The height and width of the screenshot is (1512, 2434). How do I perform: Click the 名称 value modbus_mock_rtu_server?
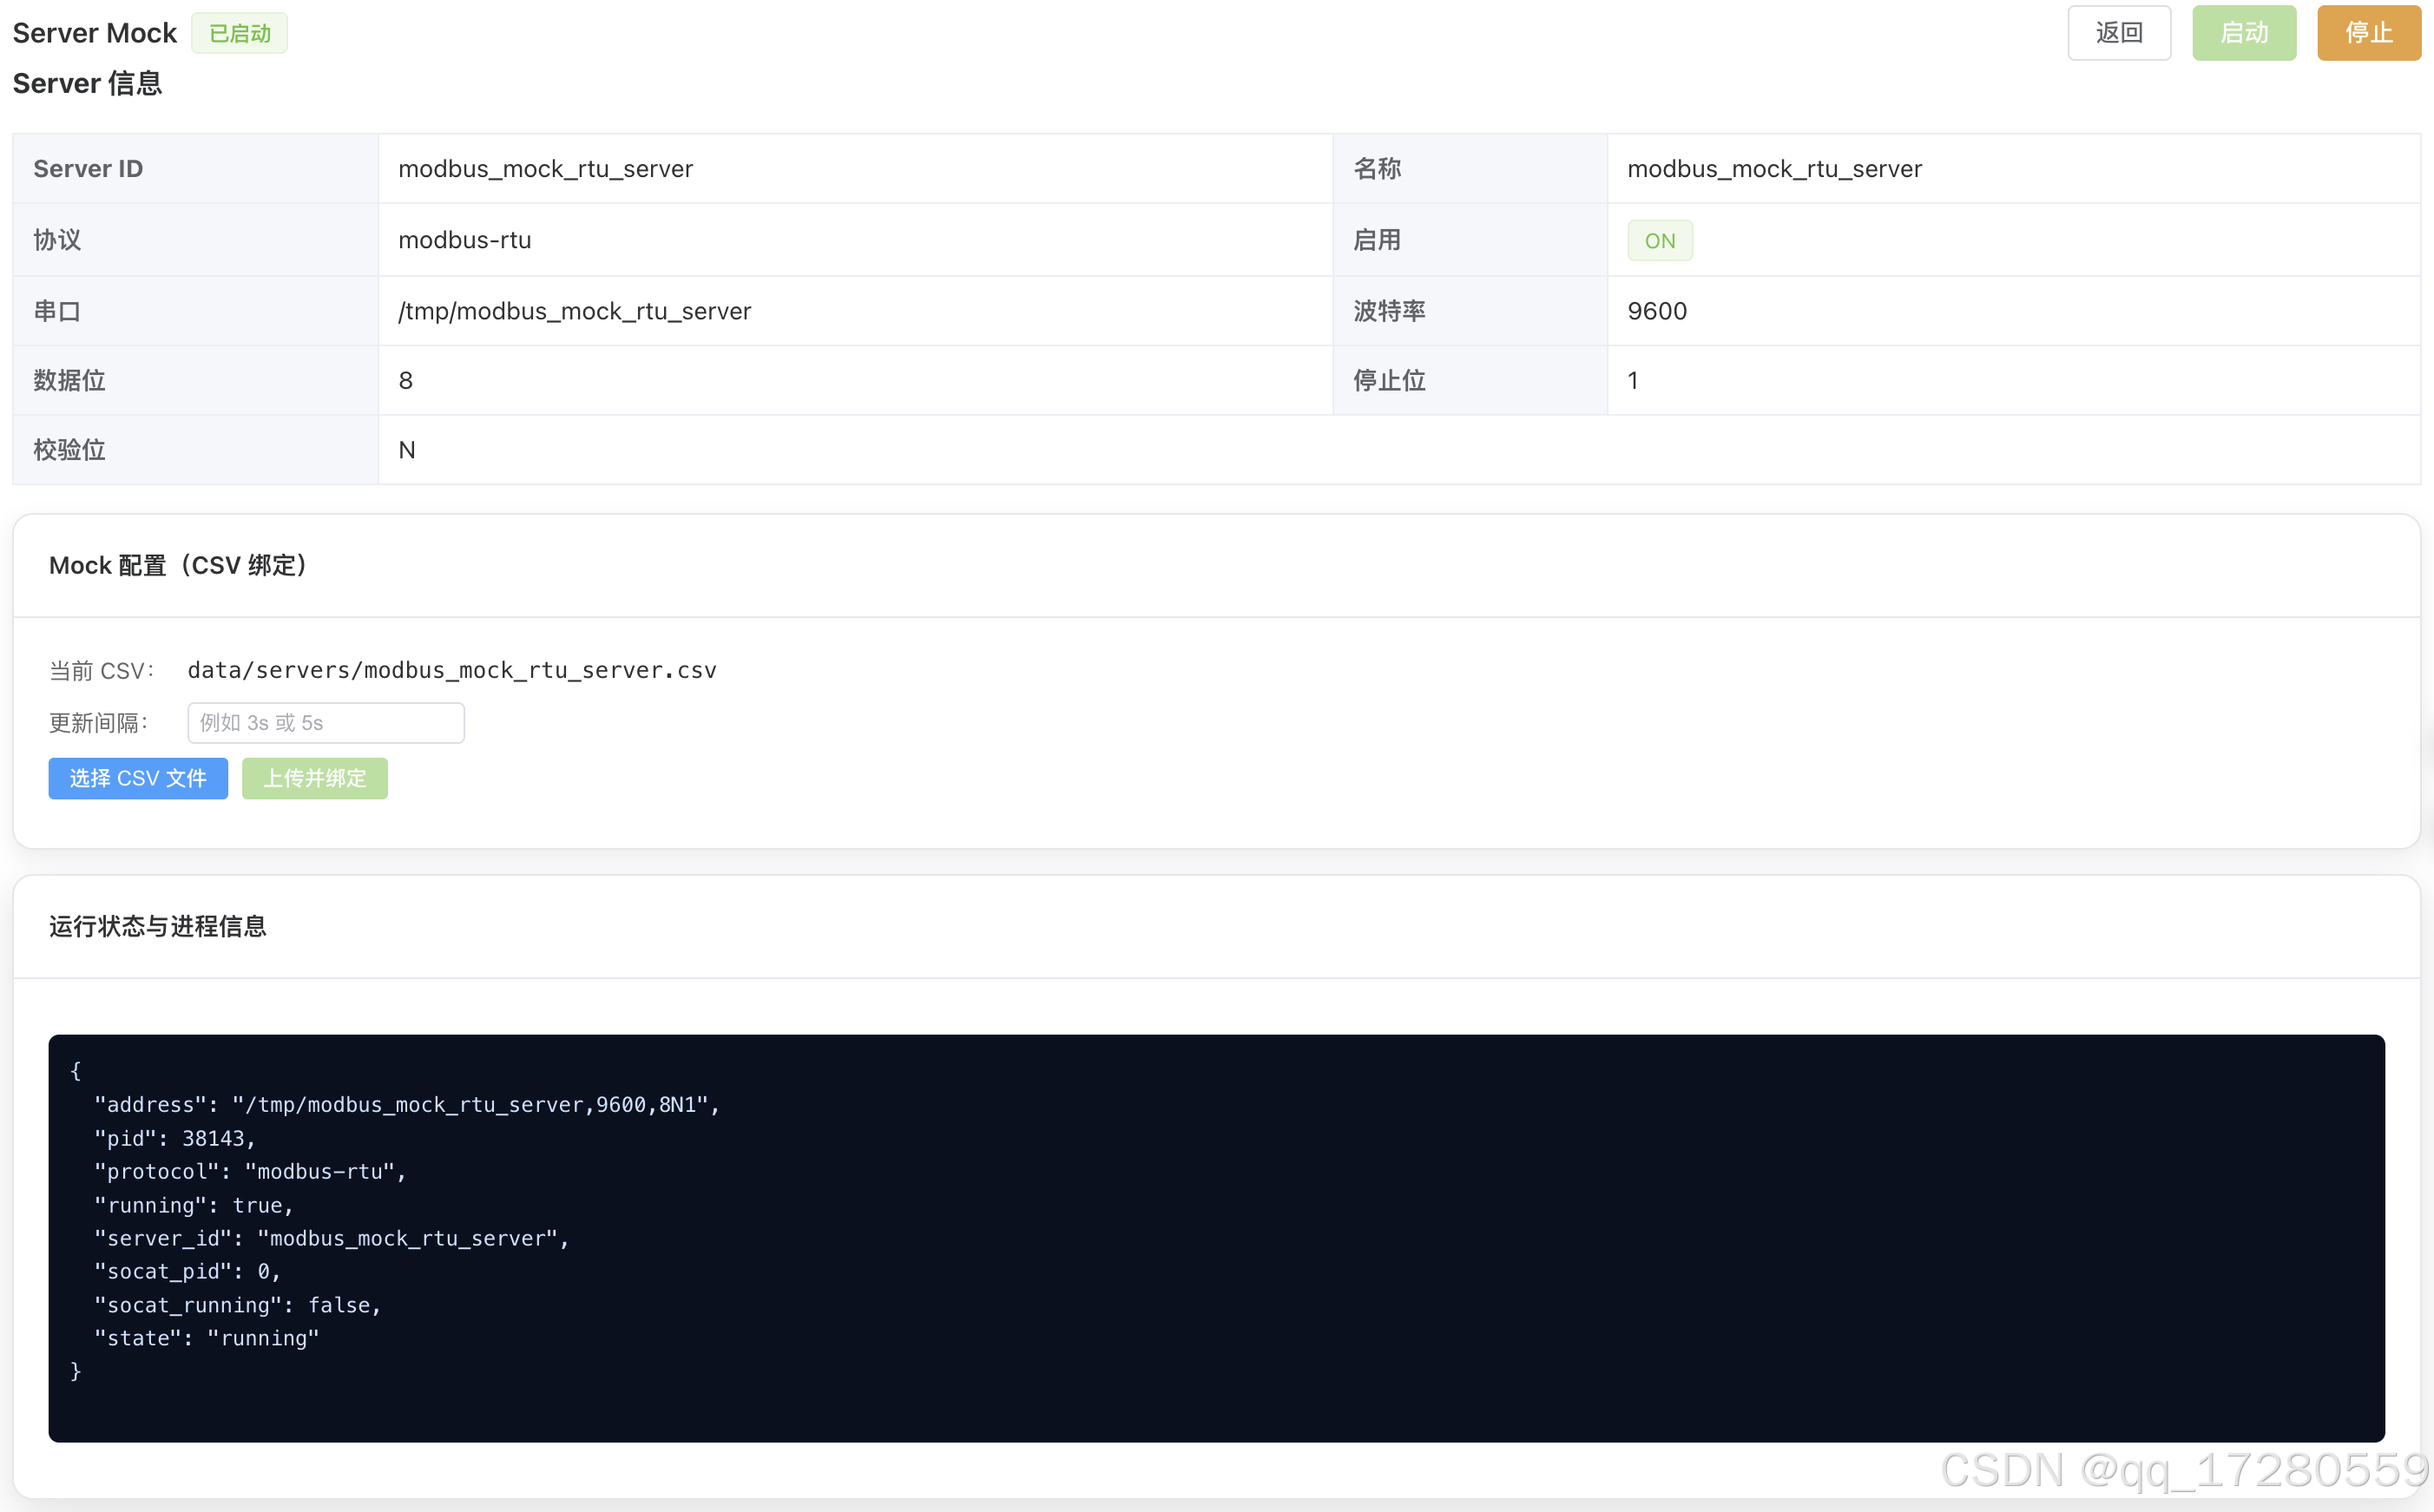[x=1774, y=169]
